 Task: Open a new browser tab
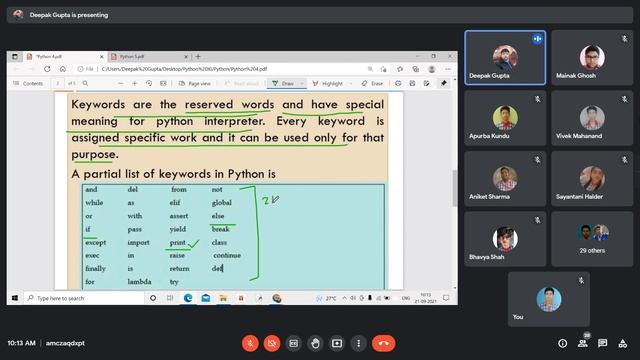pyautogui.click(x=198, y=56)
